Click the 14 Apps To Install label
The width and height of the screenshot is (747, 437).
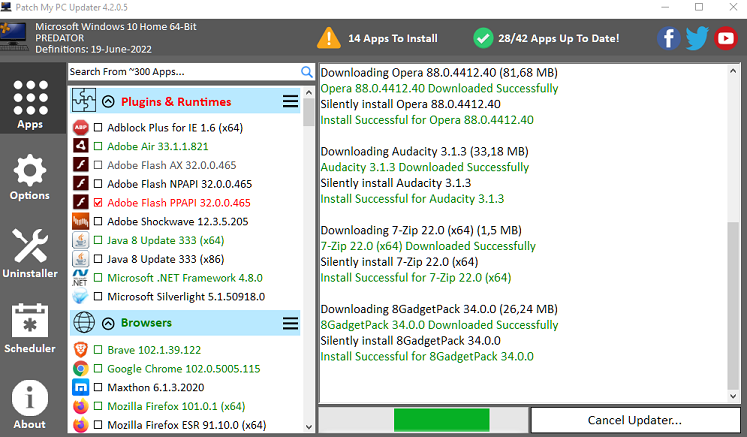pos(393,39)
